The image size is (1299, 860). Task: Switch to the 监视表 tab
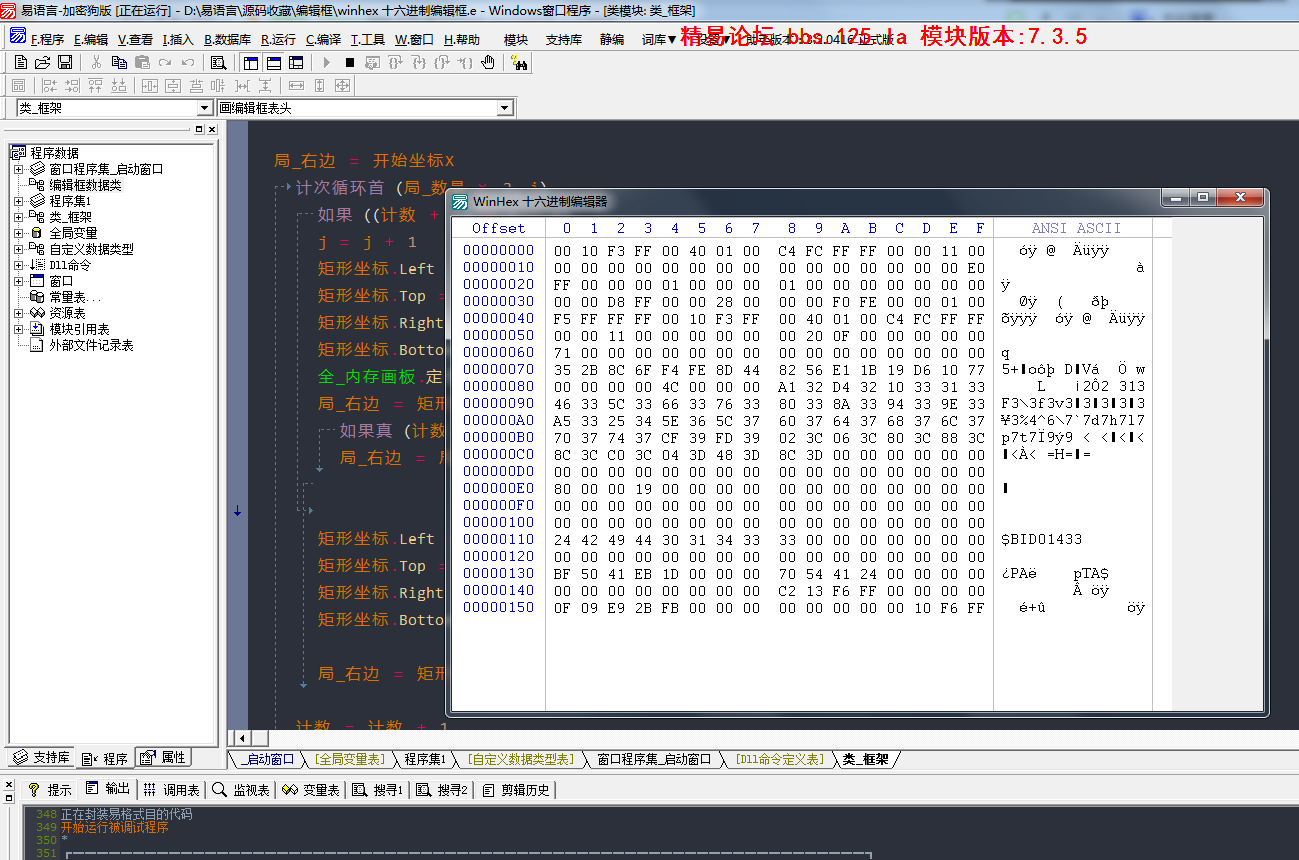click(241, 790)
